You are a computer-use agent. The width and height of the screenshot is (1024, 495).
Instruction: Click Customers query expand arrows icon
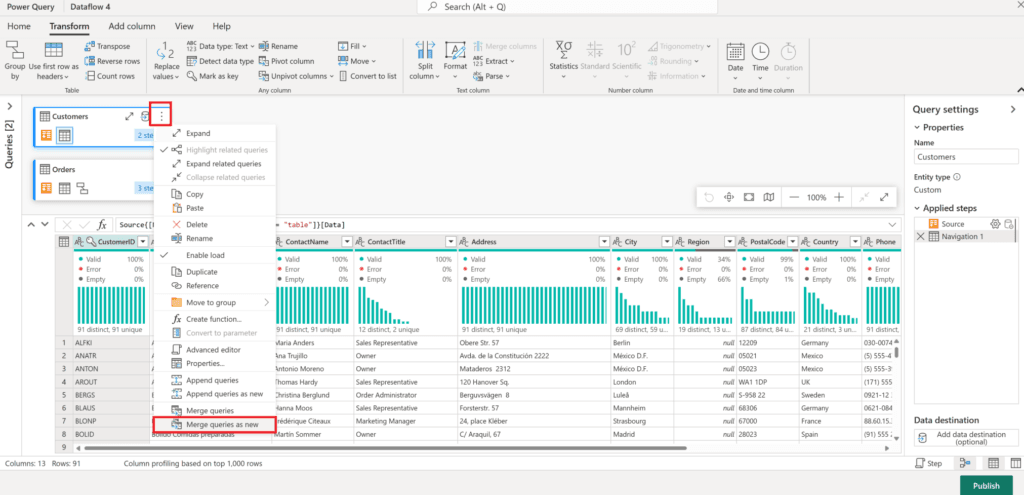pos(129,116)
